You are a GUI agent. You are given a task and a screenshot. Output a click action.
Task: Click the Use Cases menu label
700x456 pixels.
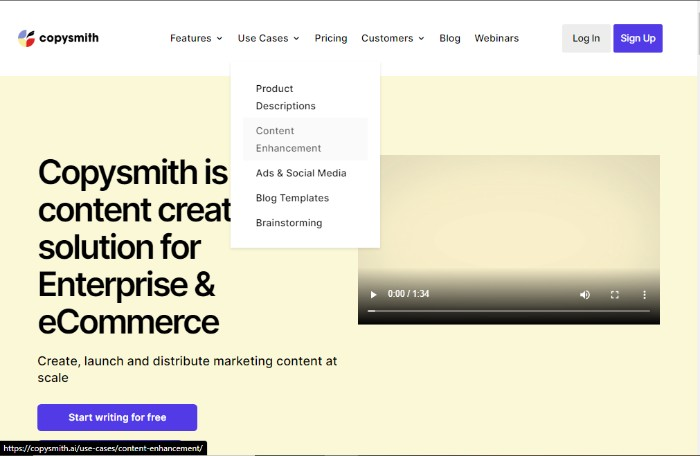(263, 38)
